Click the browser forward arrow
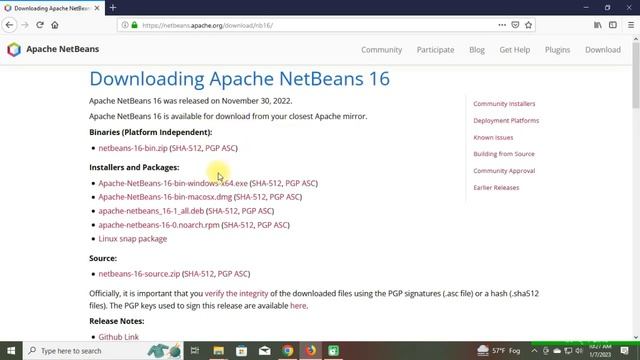The image size is (640, 360). pyautogui.click(x=25, y=25)
